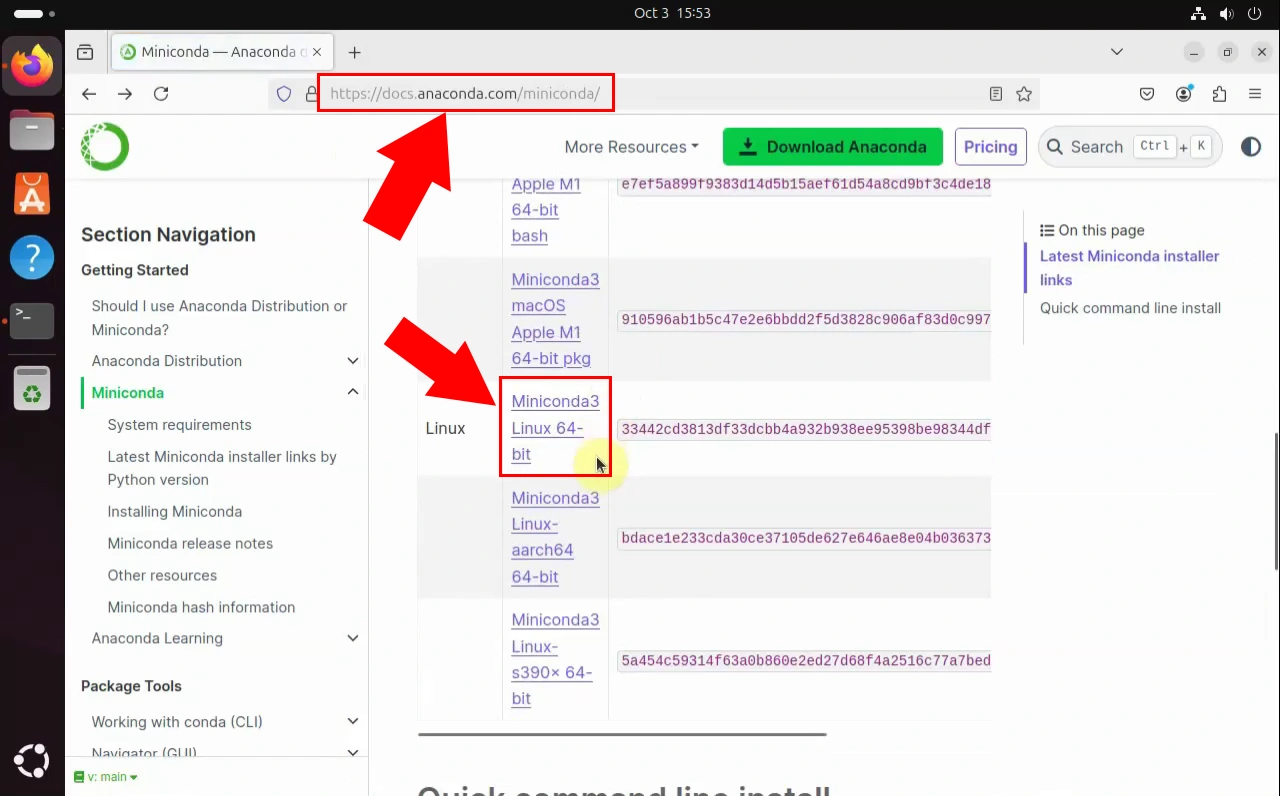This screenshot has width=1280, height=796.
Task: Show applications with Ubuntu logo button
Action: (32, 760)
